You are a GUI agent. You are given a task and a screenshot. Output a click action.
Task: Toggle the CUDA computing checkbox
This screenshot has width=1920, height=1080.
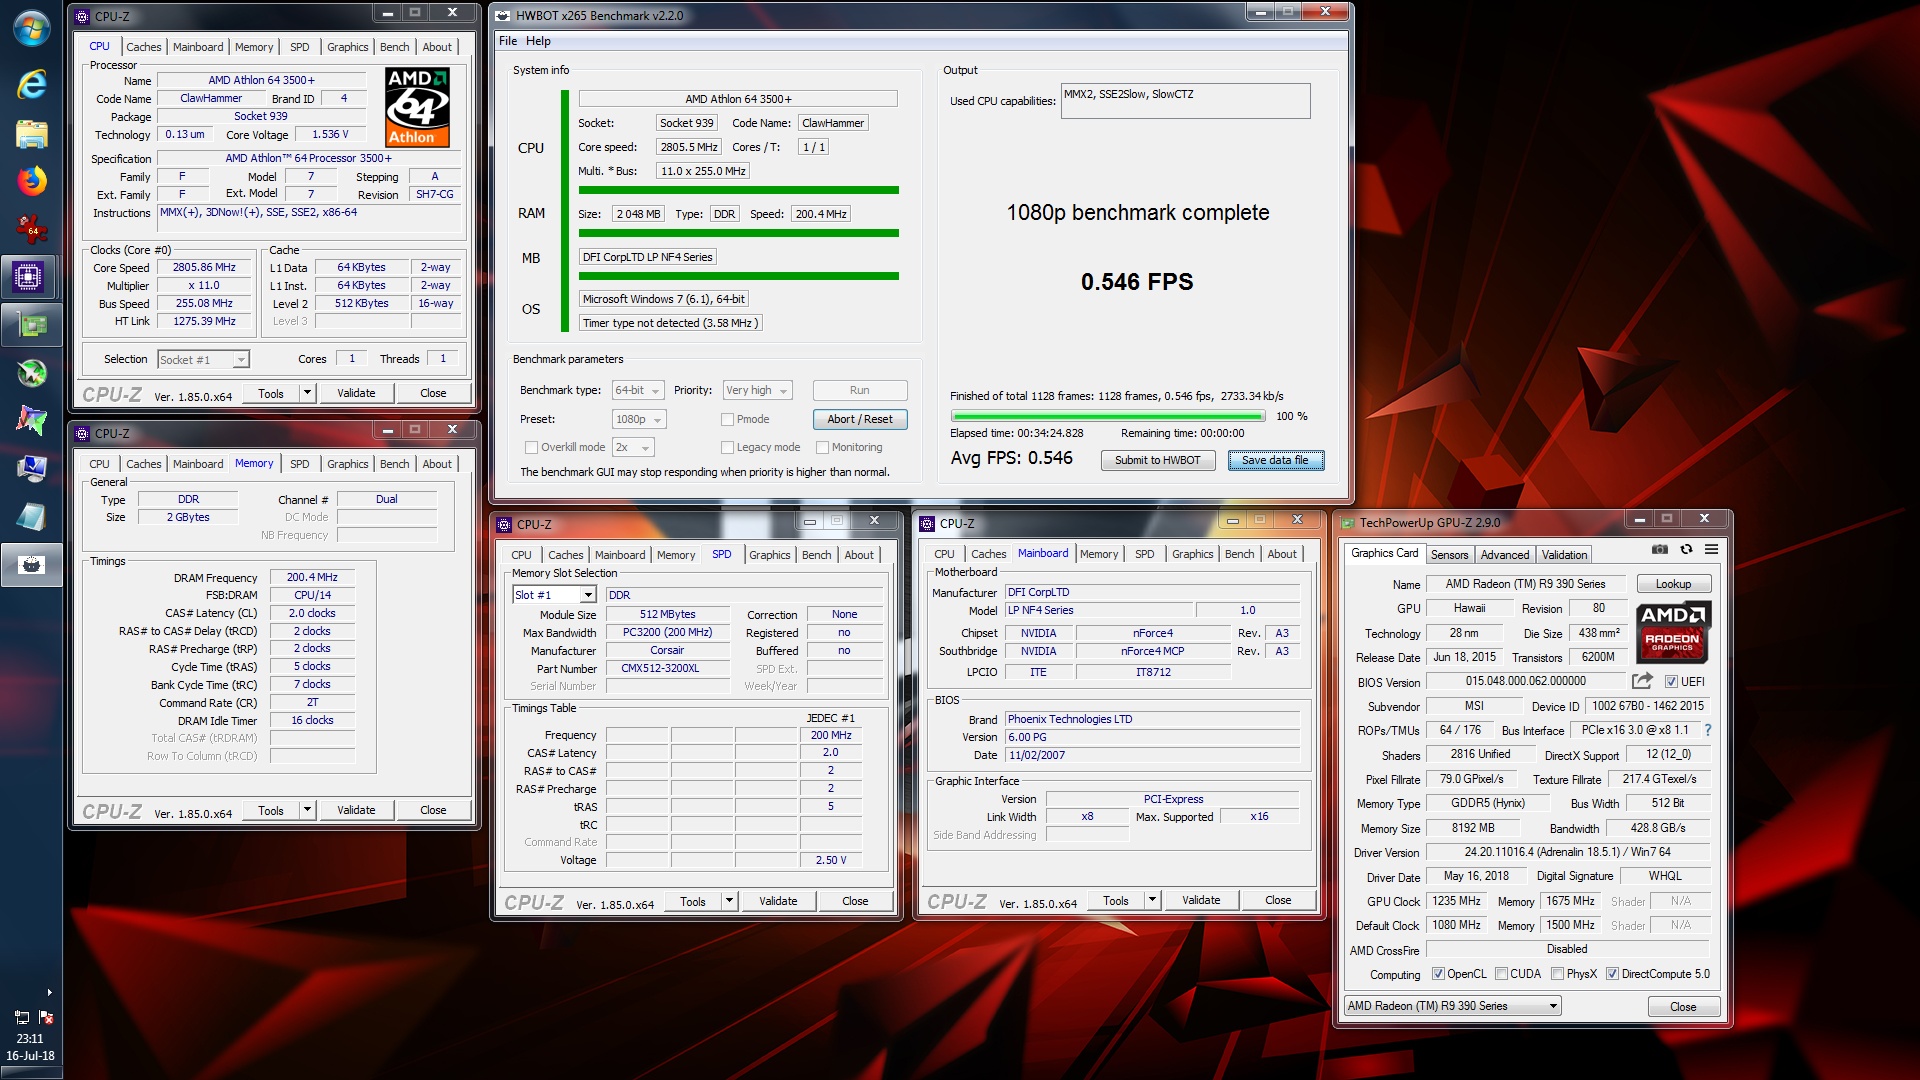(x=1501, y=973)
